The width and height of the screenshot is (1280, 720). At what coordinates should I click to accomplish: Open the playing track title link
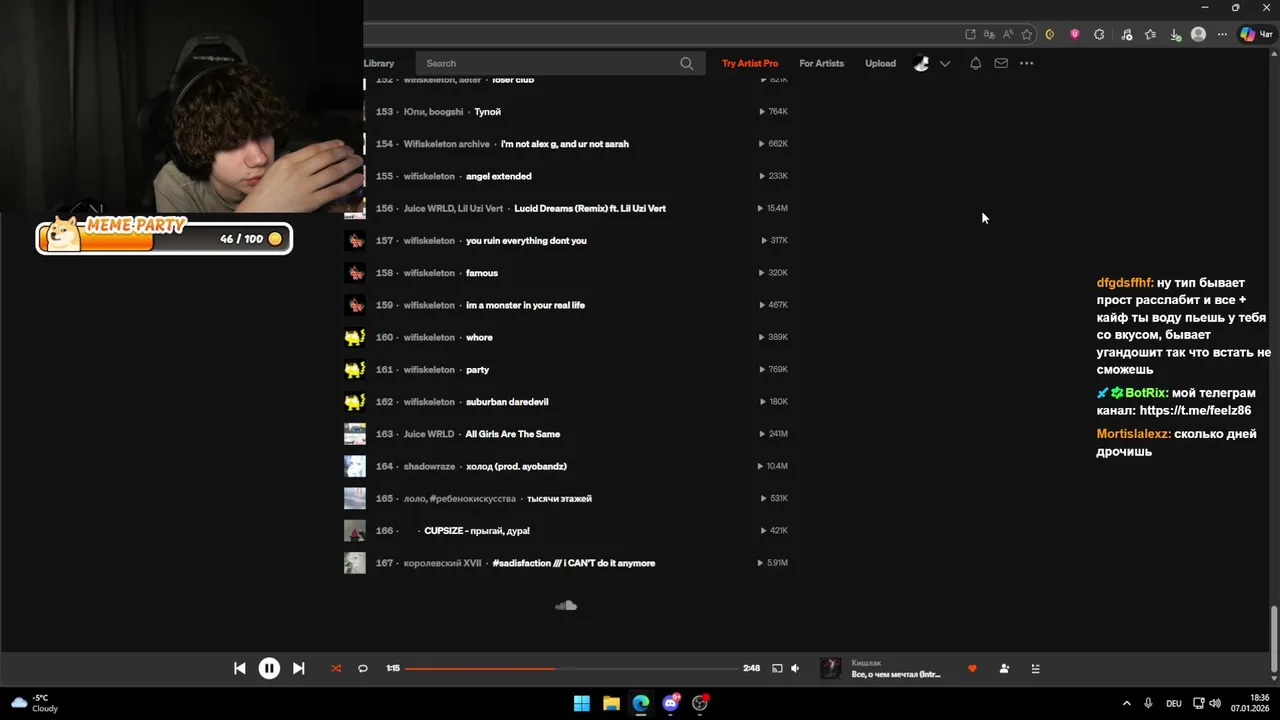pos(896,675)
